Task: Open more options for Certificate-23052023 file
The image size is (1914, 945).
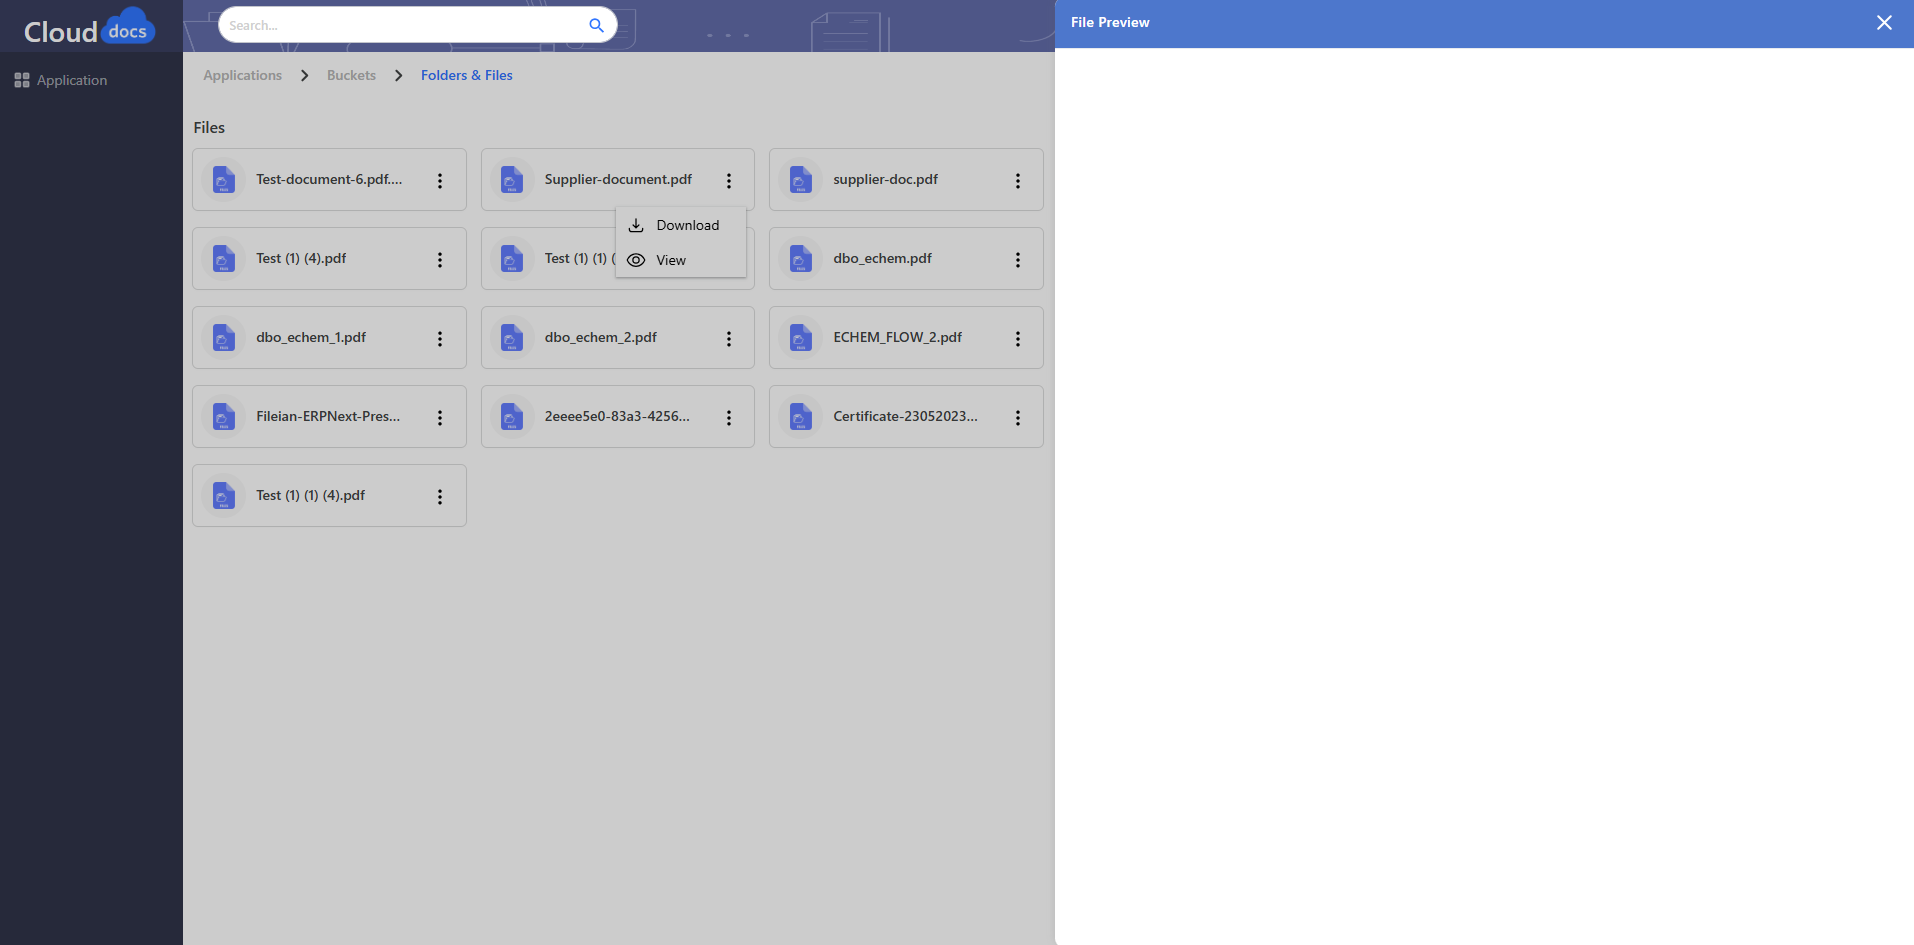Action: click(x=1017, y=418)
